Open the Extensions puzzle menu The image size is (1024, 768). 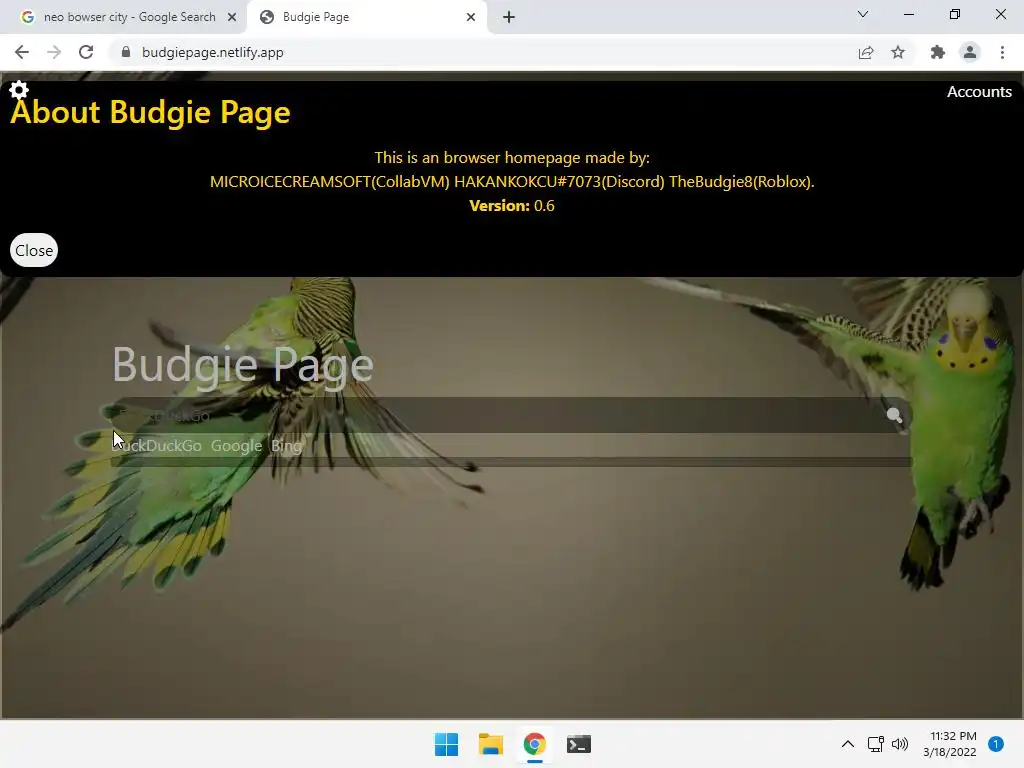click(938, 52)
